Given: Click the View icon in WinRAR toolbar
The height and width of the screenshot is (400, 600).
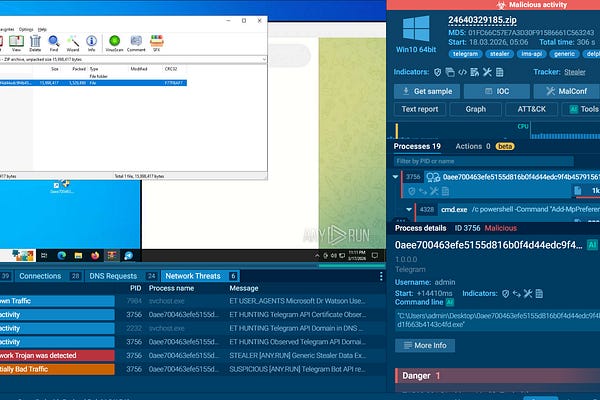Looking at the screenshot, I should click(x=16, y=43).
